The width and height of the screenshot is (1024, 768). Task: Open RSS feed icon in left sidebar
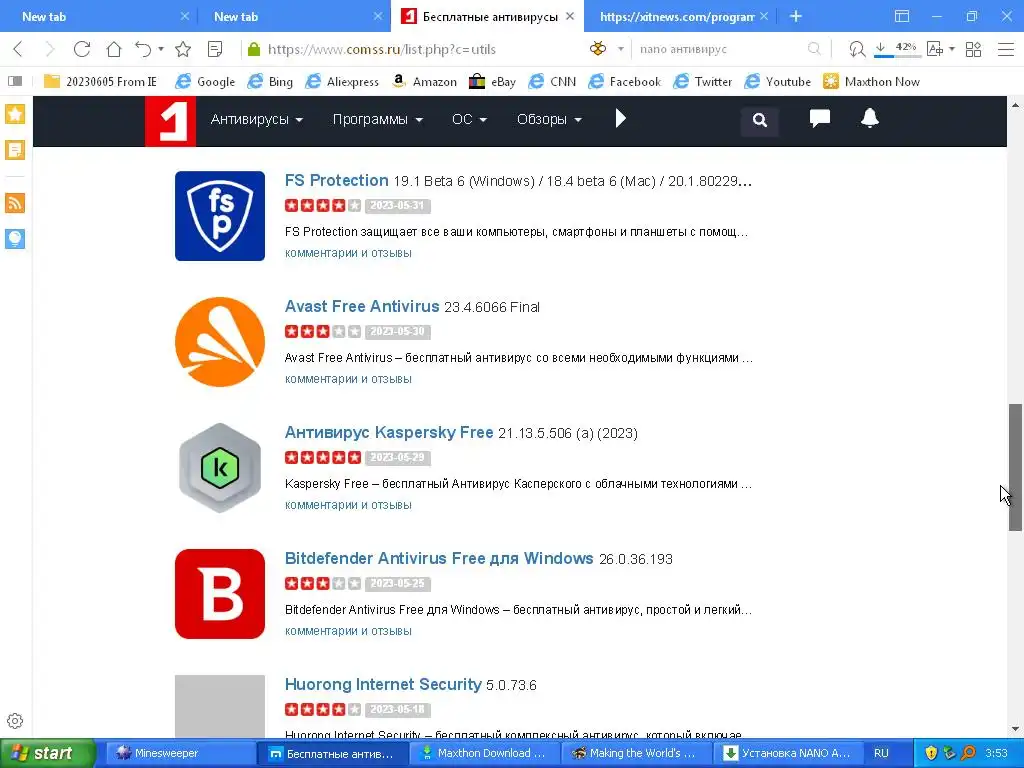pos(15,203)
